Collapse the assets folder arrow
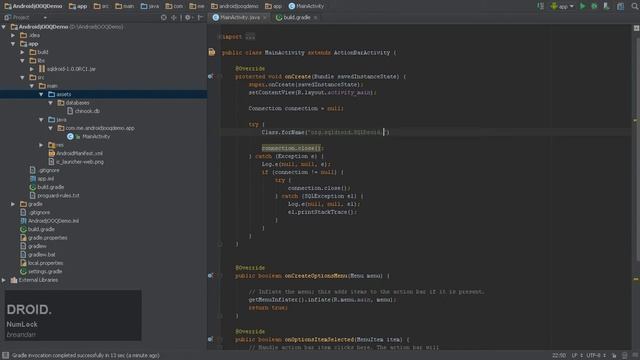Screen dimensions: 640x360 coord(42,94)
